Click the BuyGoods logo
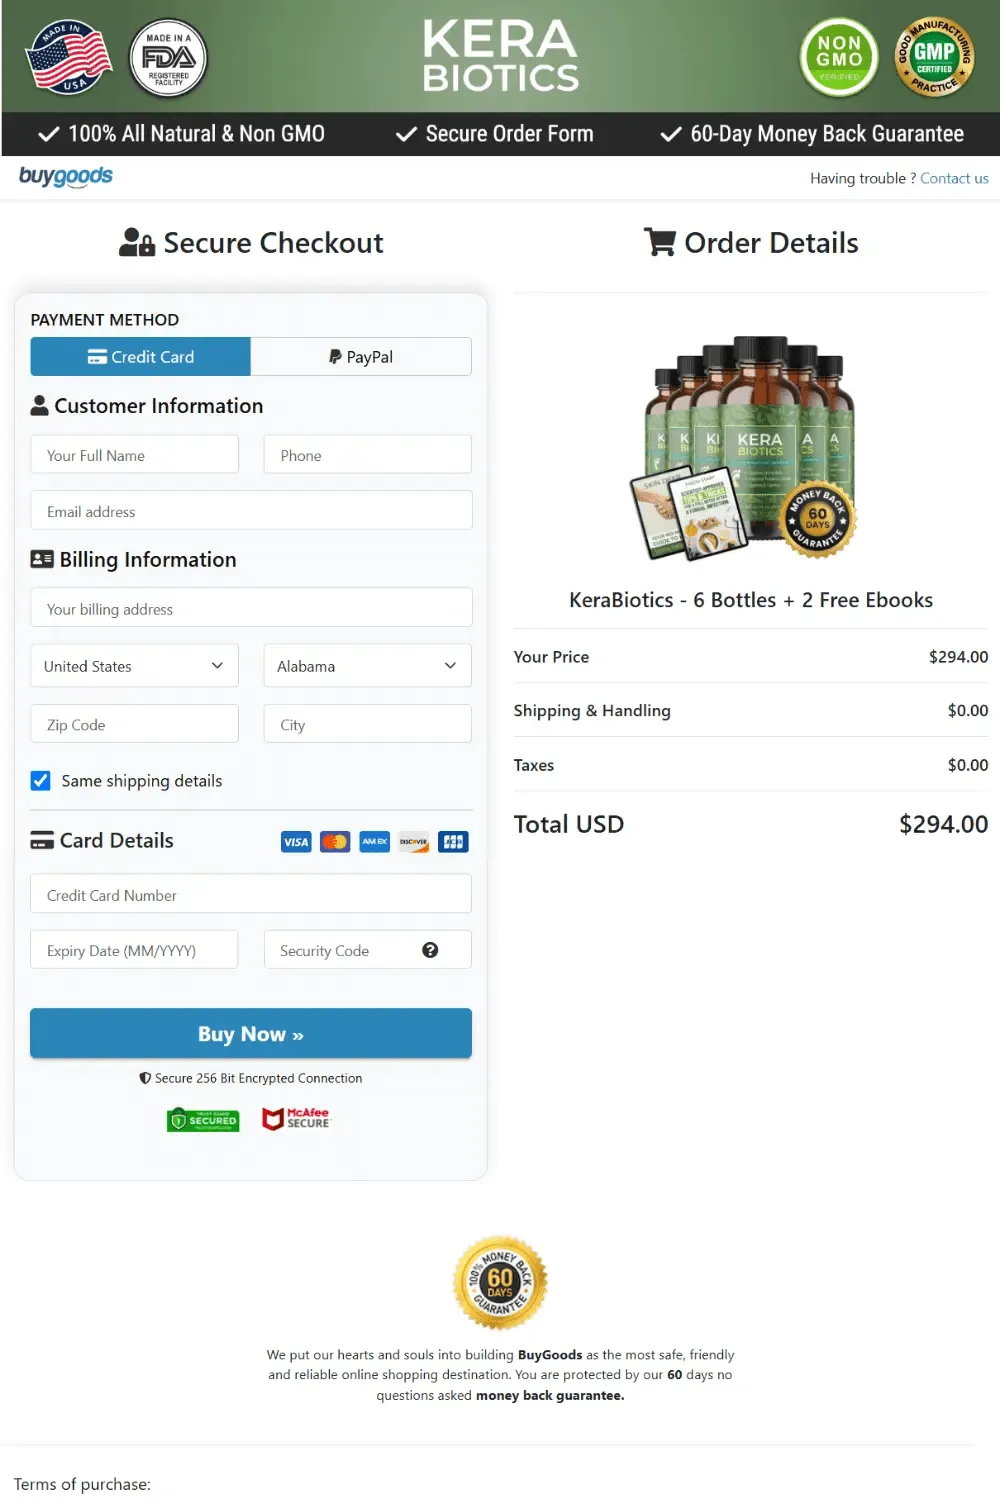Image resolution: width=1000 pixels, height=1500 pixels. coord(65,177)
